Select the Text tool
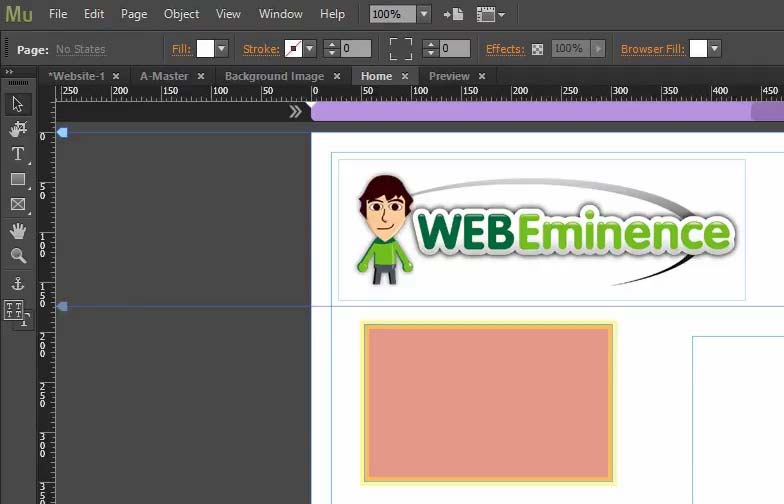The image size is (784, 504). coord(18,154)
